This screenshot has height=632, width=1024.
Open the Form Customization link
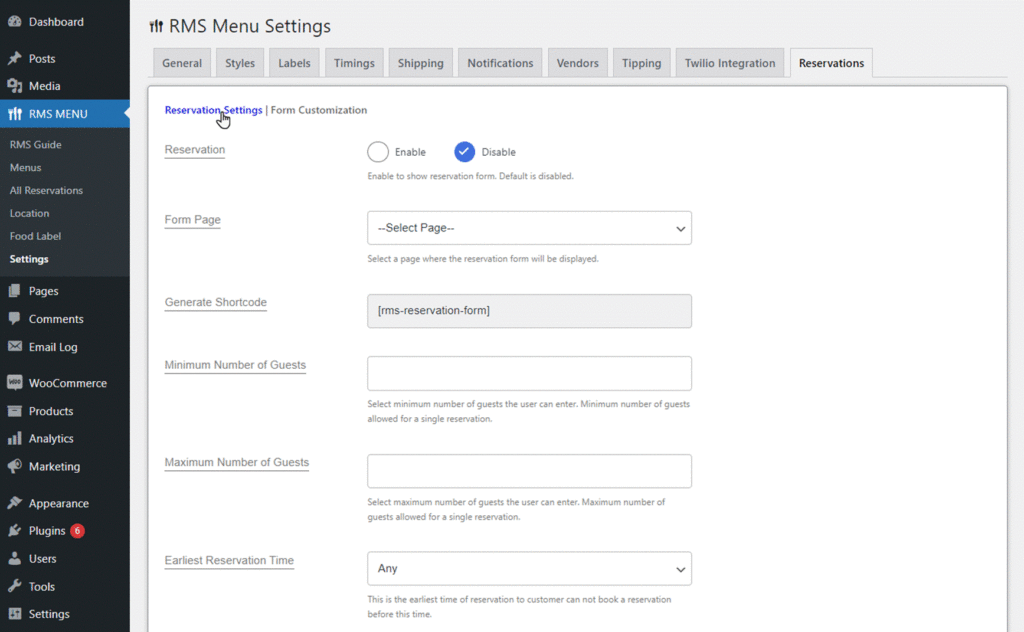[319, 110]
